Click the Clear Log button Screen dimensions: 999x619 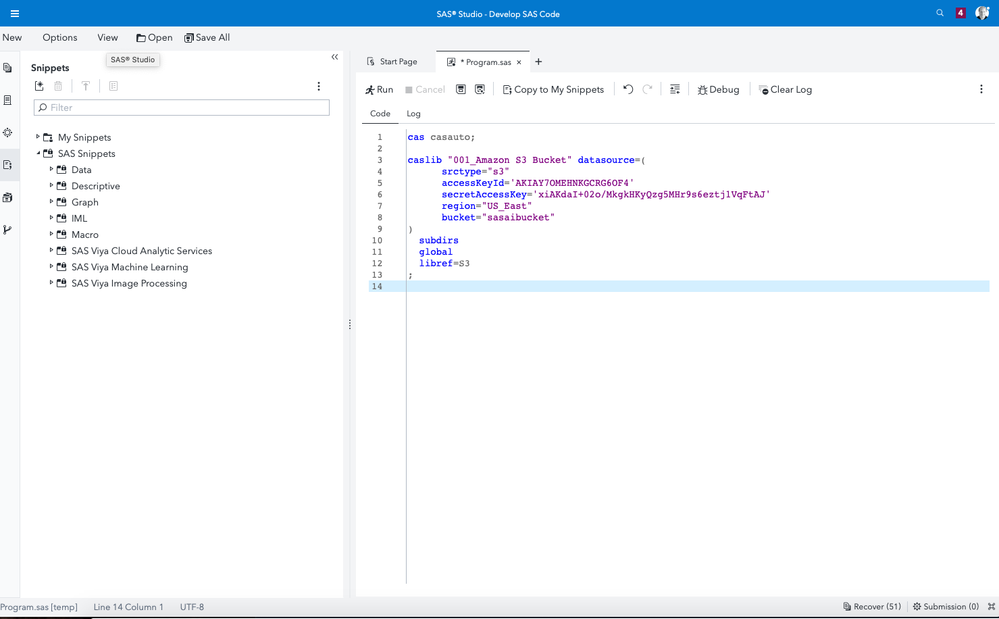(785, 90)
